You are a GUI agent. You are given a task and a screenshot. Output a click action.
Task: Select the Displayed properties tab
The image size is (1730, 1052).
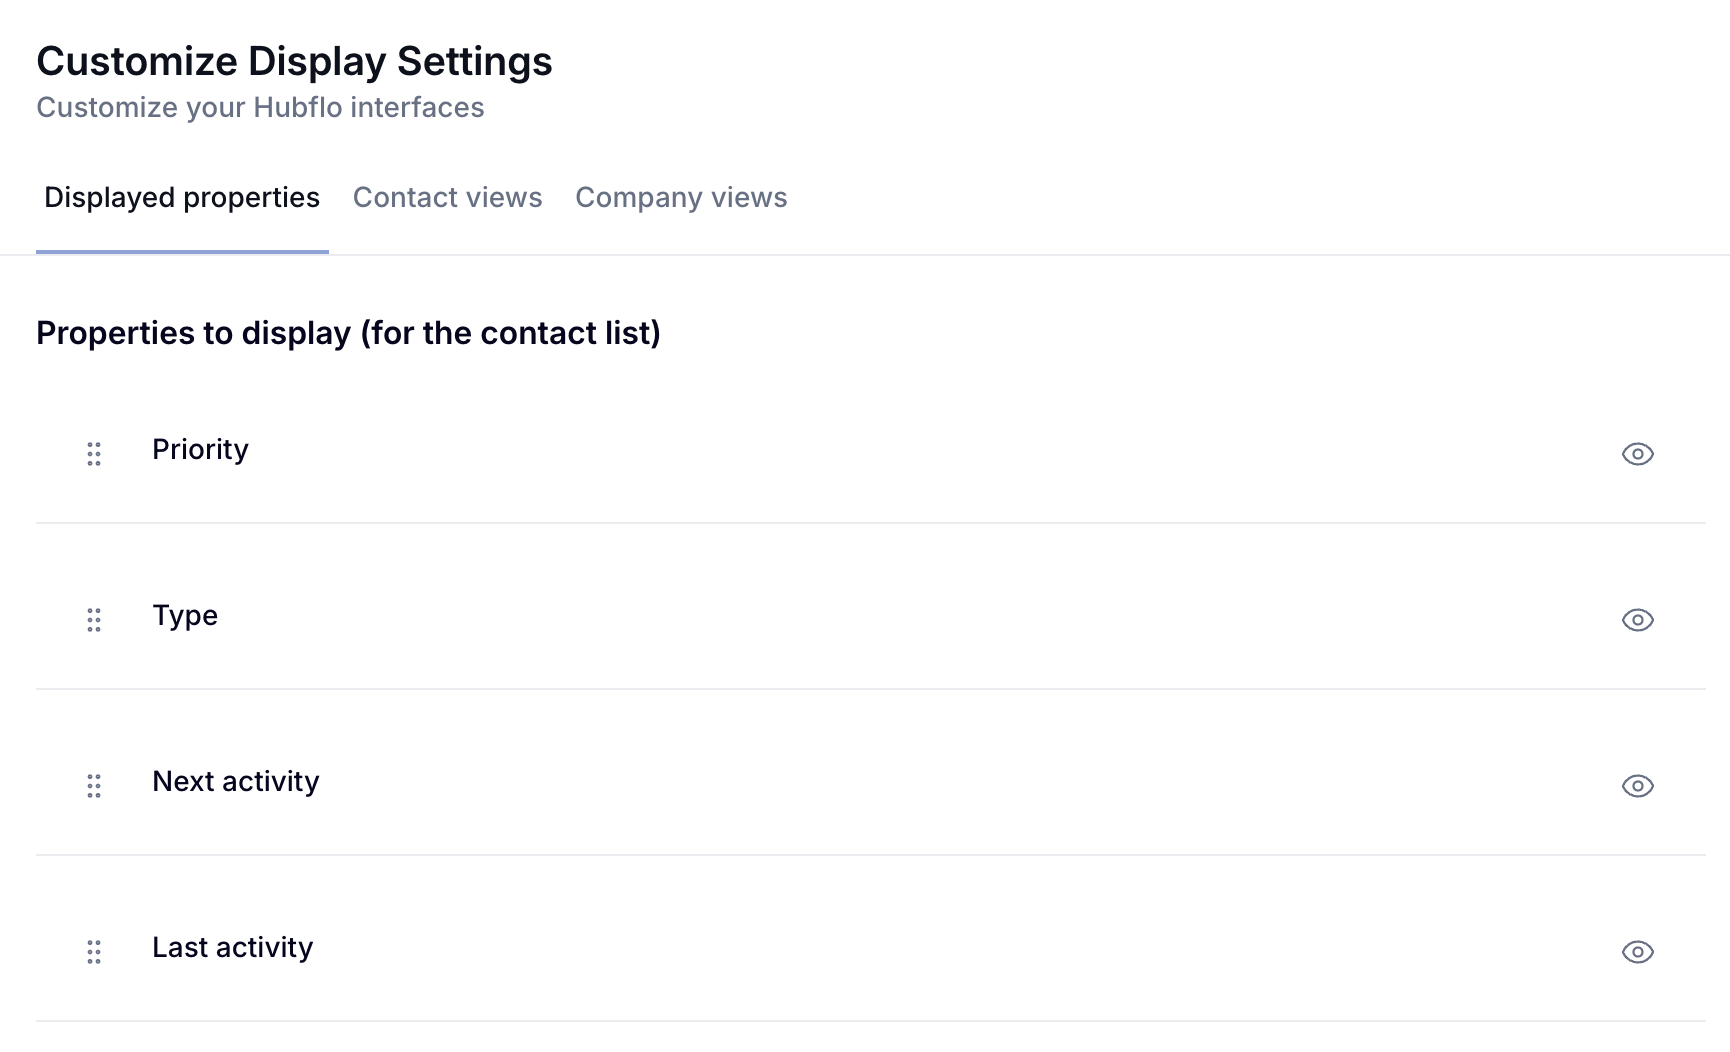[x=182, y=197]
